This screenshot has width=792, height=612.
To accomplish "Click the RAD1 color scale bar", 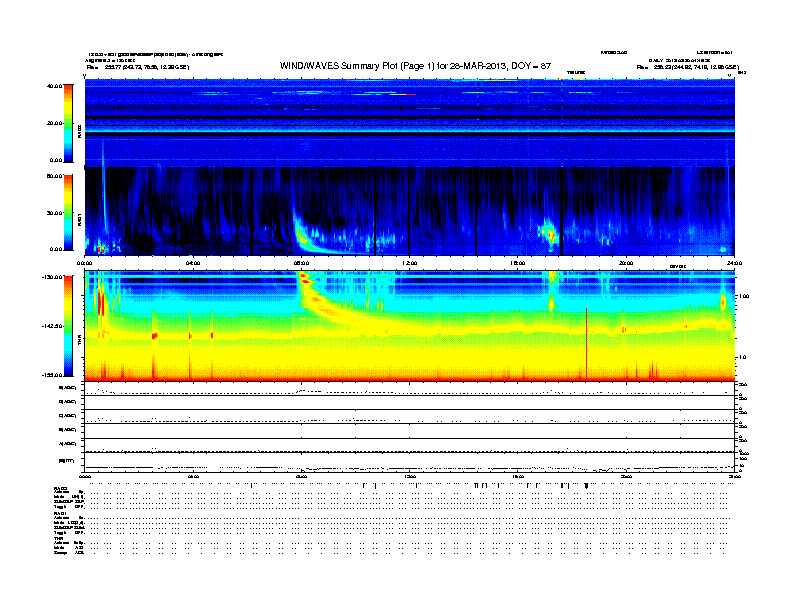I will pyautogui.click(x=68, y=213).
